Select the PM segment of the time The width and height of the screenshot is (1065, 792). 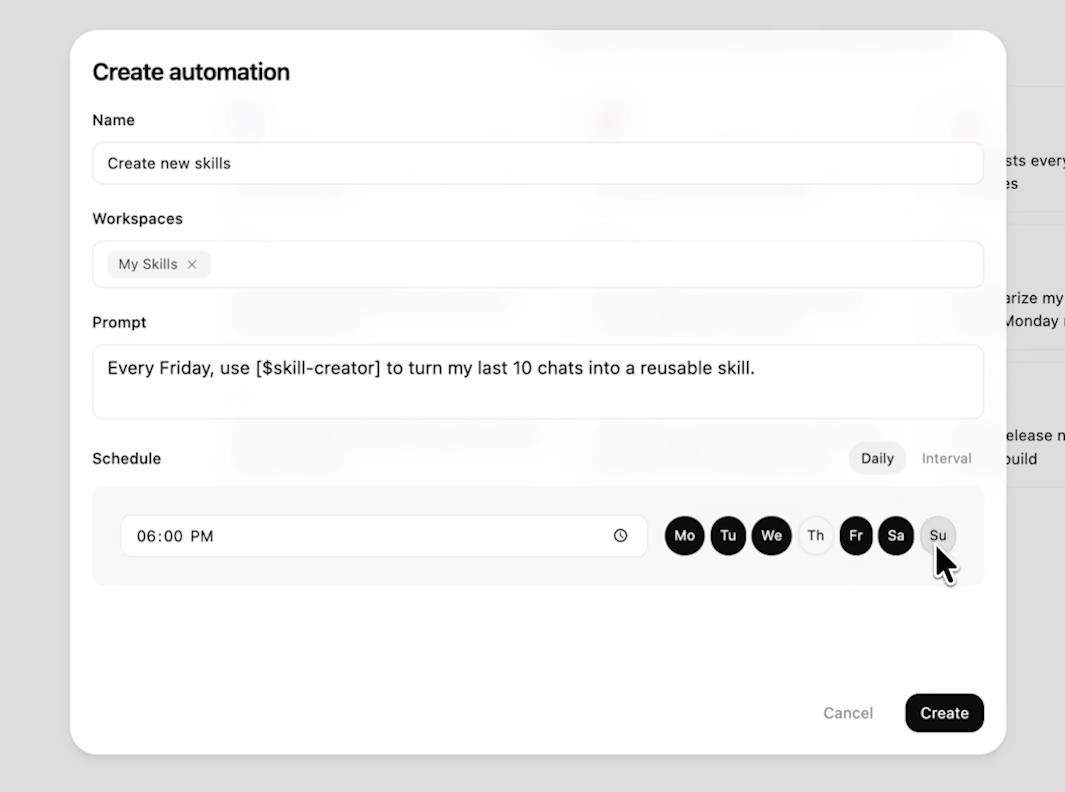point(202,537)
